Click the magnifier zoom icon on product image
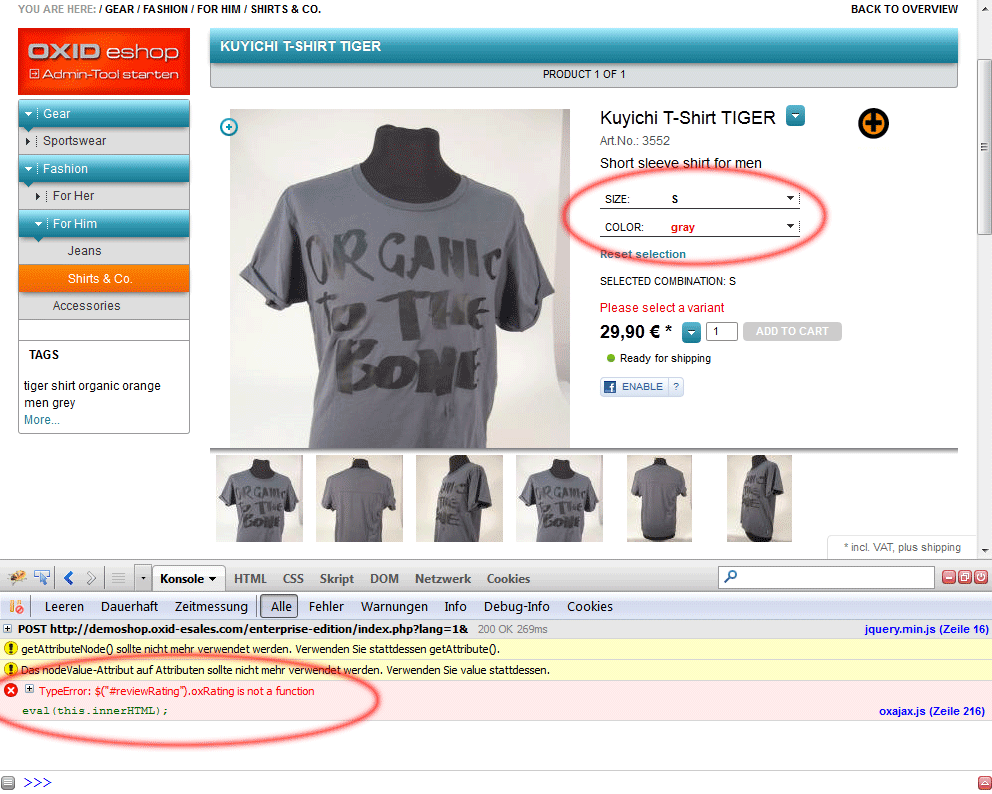This screenshot has height=794, width=992. (229, 127)
